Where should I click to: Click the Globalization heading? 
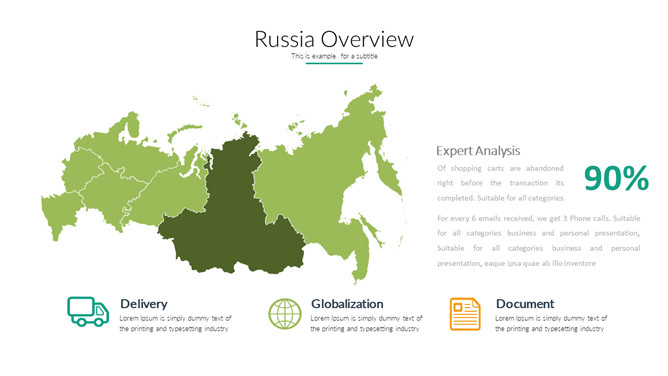point(347,304)
